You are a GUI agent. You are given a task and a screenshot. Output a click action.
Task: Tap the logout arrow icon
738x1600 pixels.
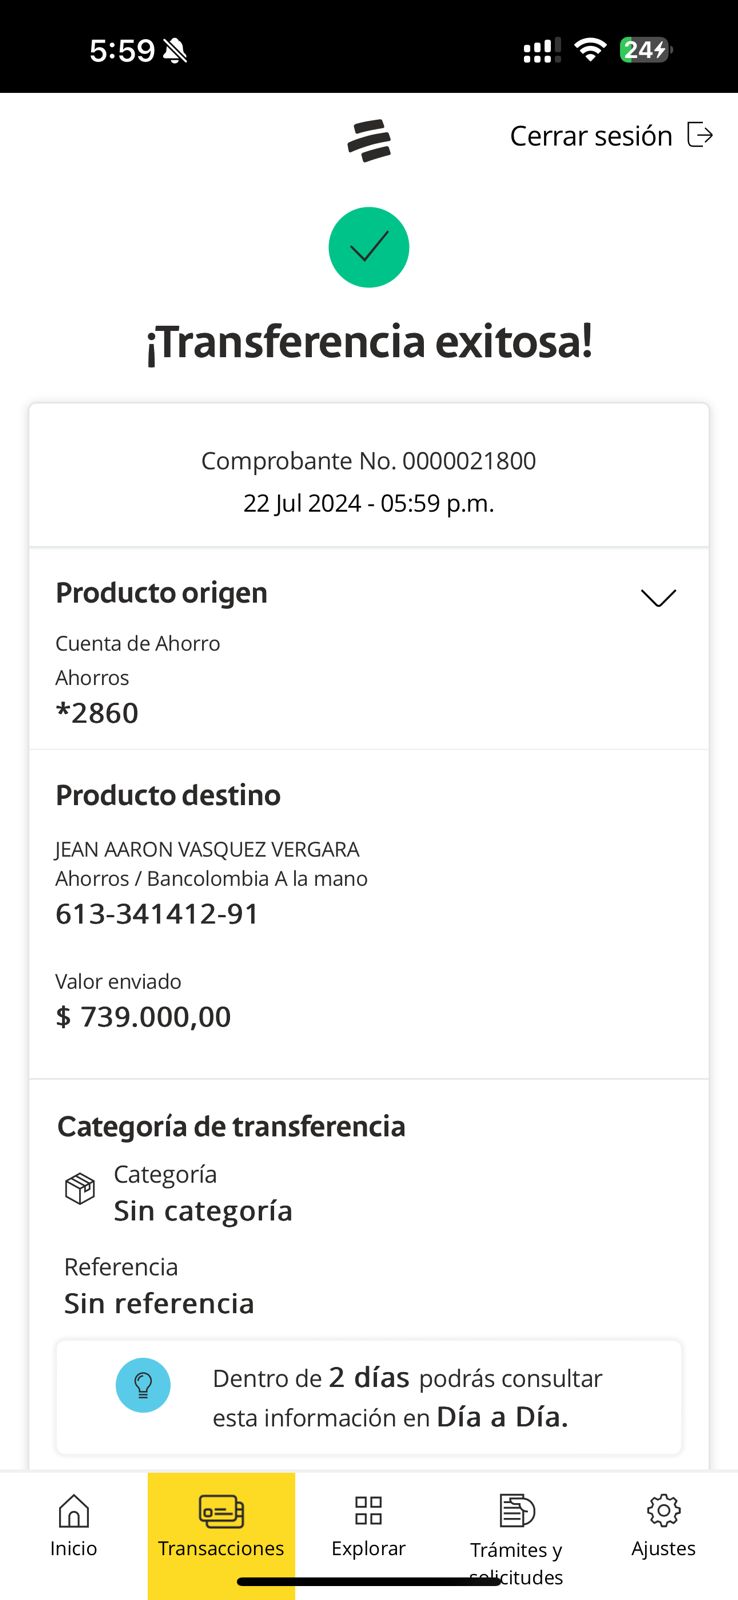700,135
